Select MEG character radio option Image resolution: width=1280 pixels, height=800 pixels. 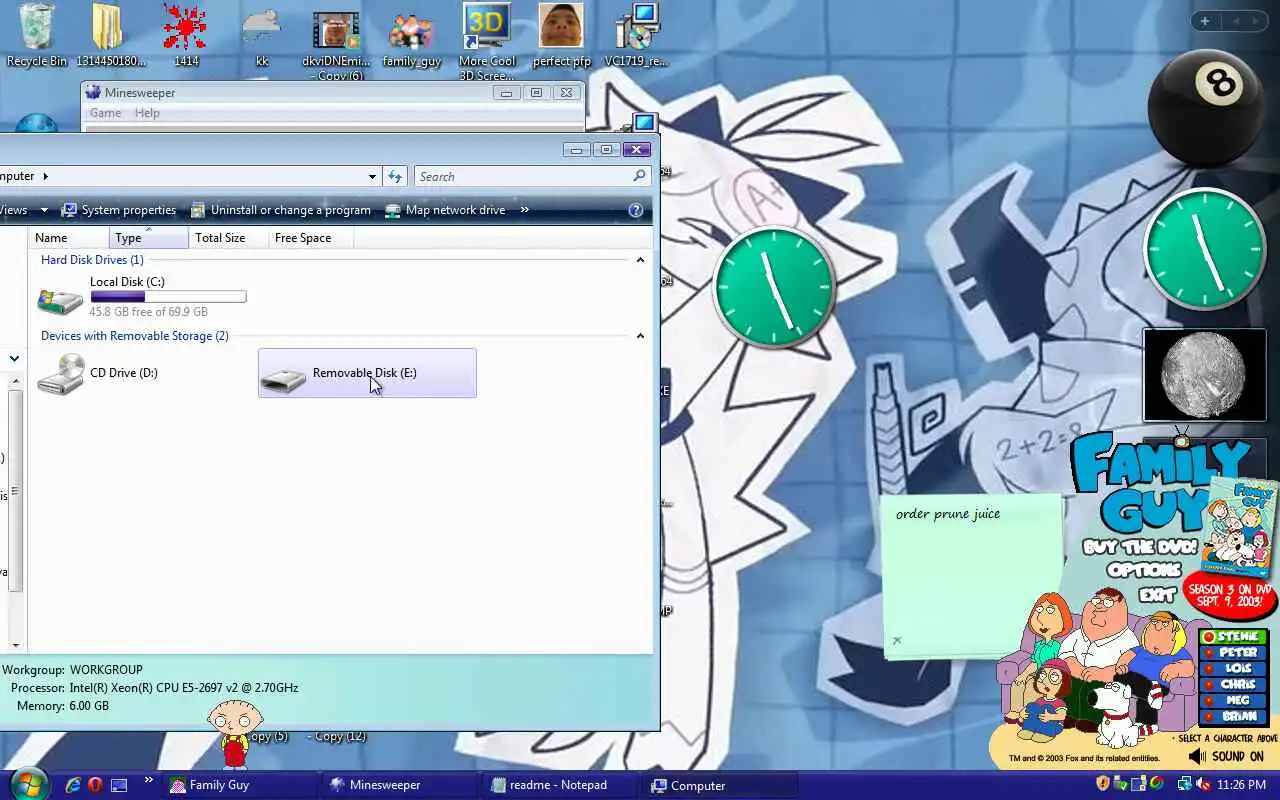(1233, 701)
